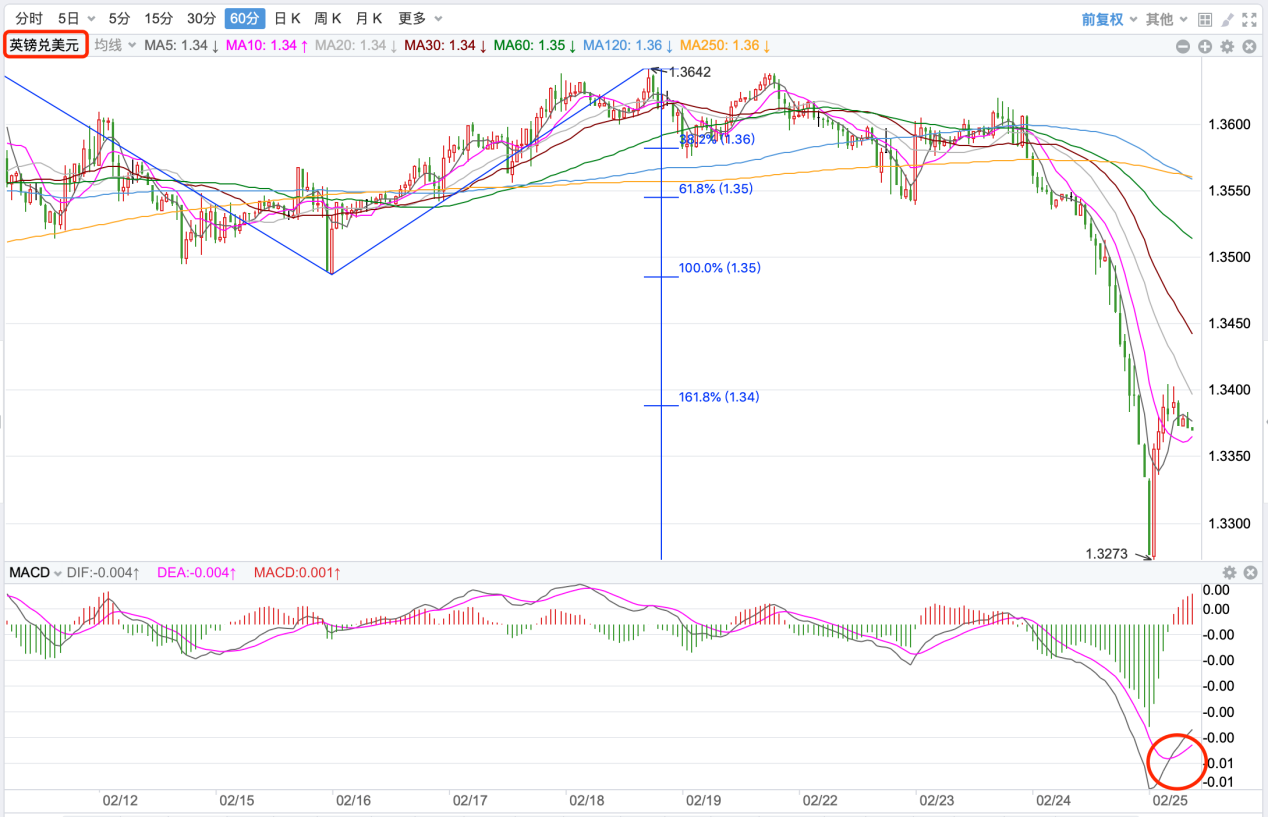Image resolution: width=1268 pixels, height=817 pixels.
Task: Open the 5日 period dropdown arrow
Action: (x=92, y=19)
